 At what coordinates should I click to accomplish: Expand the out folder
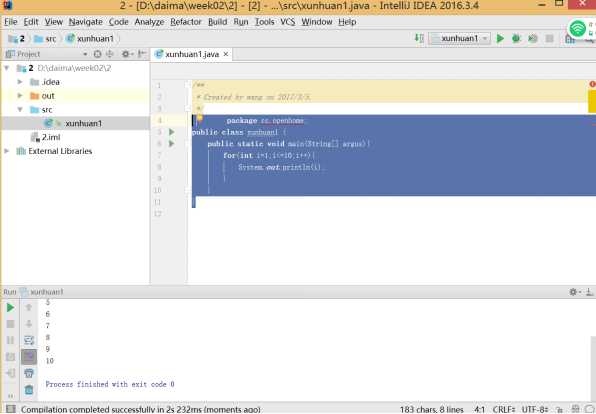[x=20, y=95]
